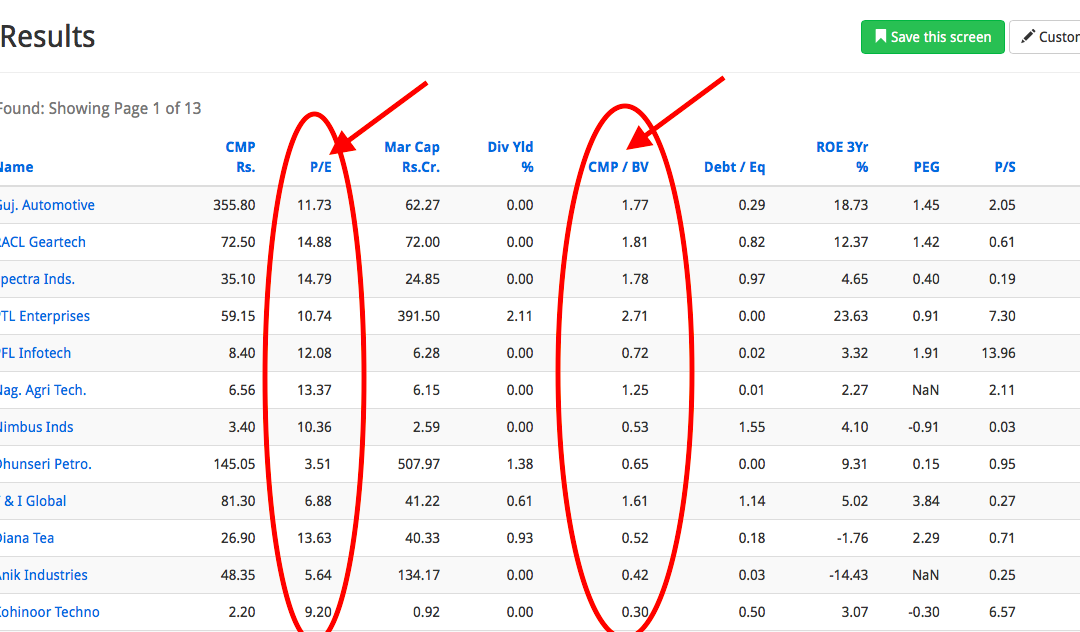This screenshot has height=632, width=1080.
Task: Click CMP value 3.40 for Nimbus Inds
Action: [x=242, y=428]
